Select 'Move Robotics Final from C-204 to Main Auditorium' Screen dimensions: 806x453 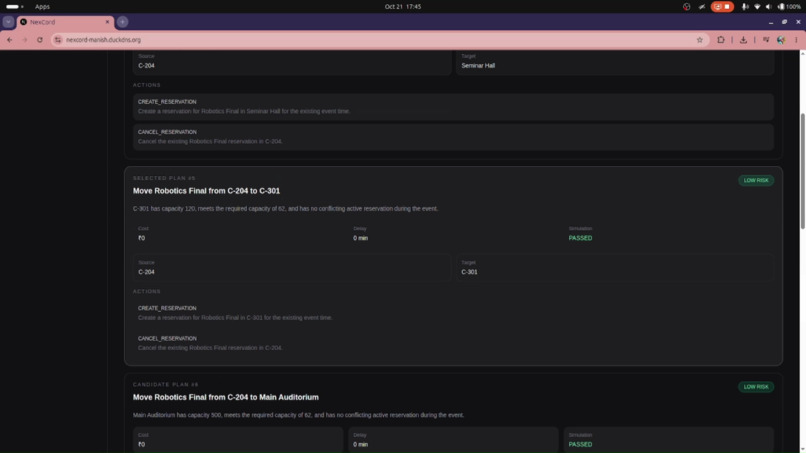coord(226,397)
